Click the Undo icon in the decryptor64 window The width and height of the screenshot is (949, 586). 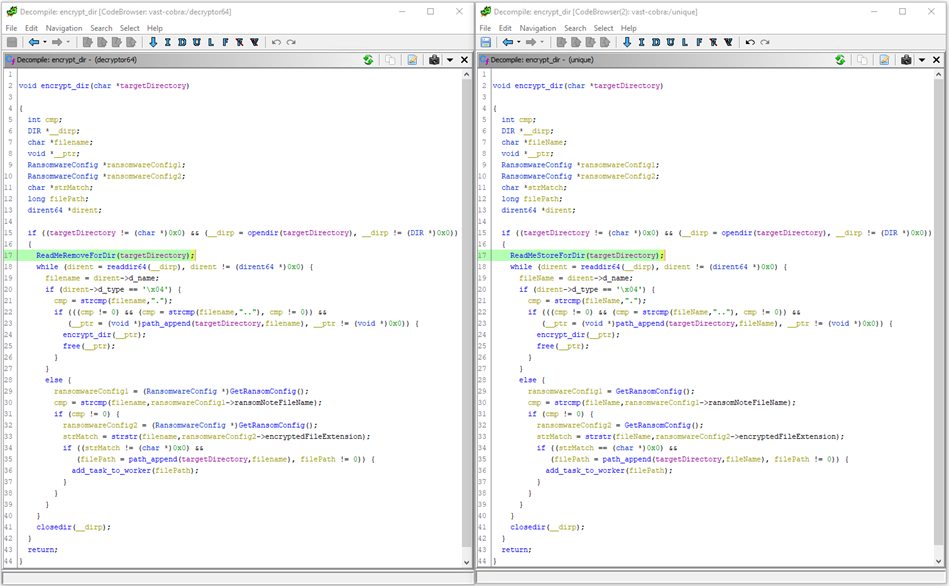(x=276, y=42)
